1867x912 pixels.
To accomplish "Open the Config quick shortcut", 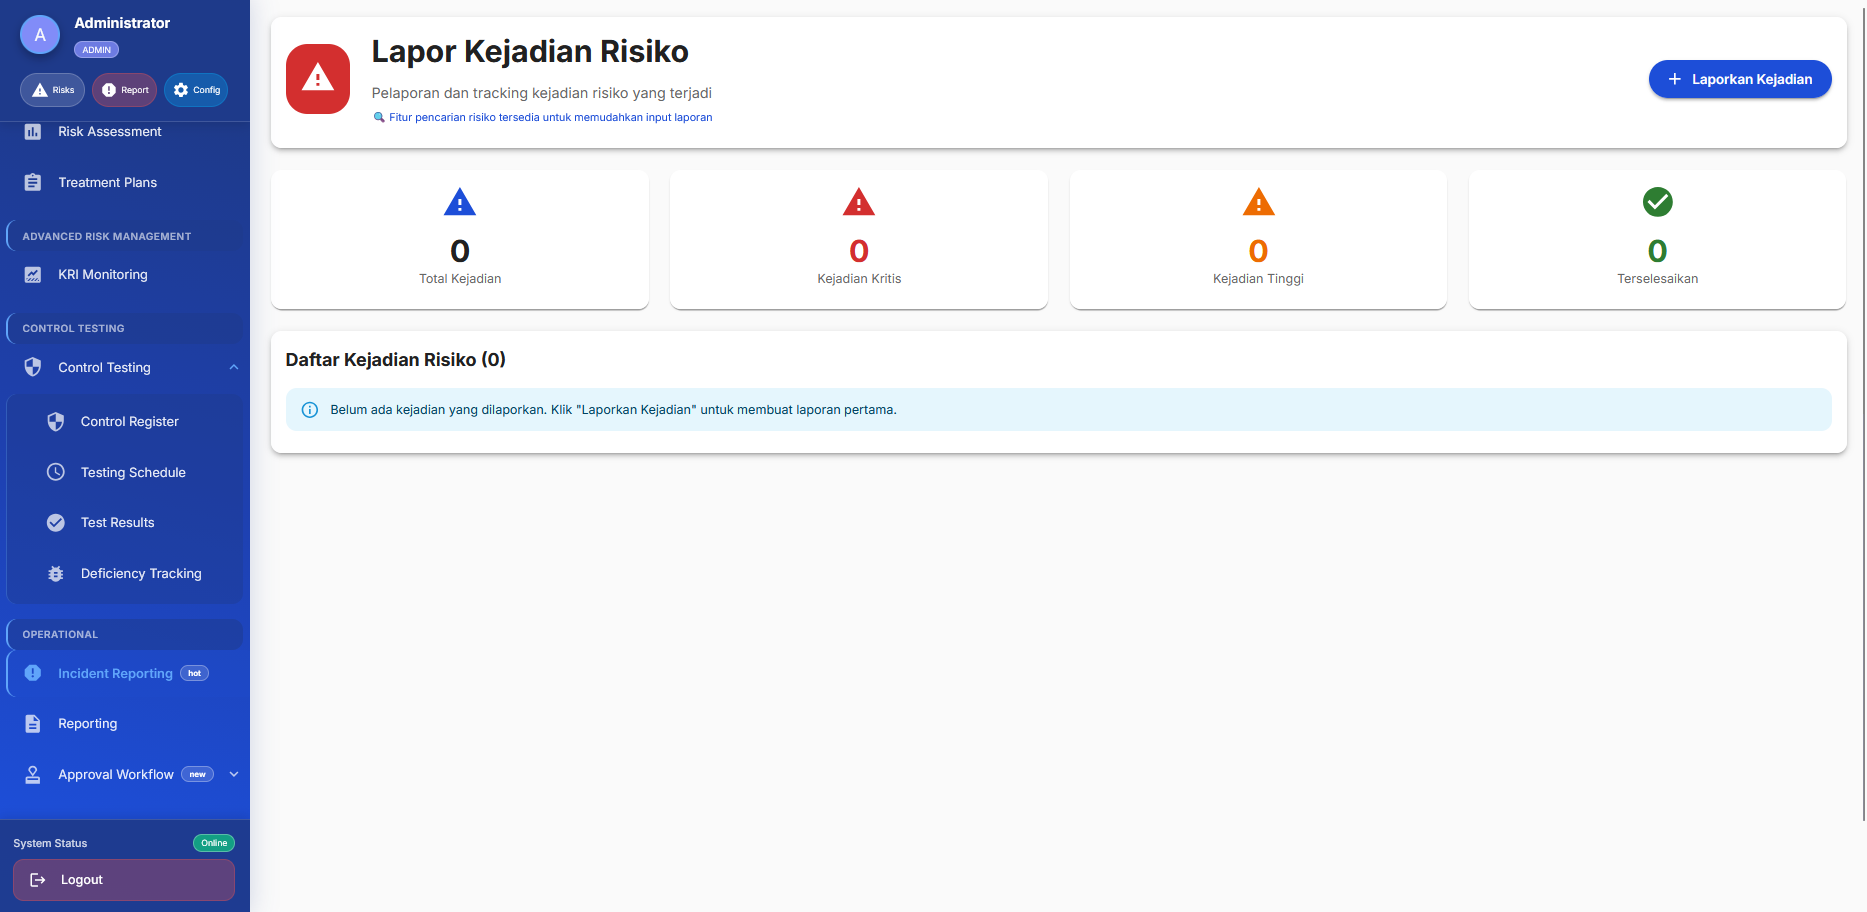I will coord(196,90).
